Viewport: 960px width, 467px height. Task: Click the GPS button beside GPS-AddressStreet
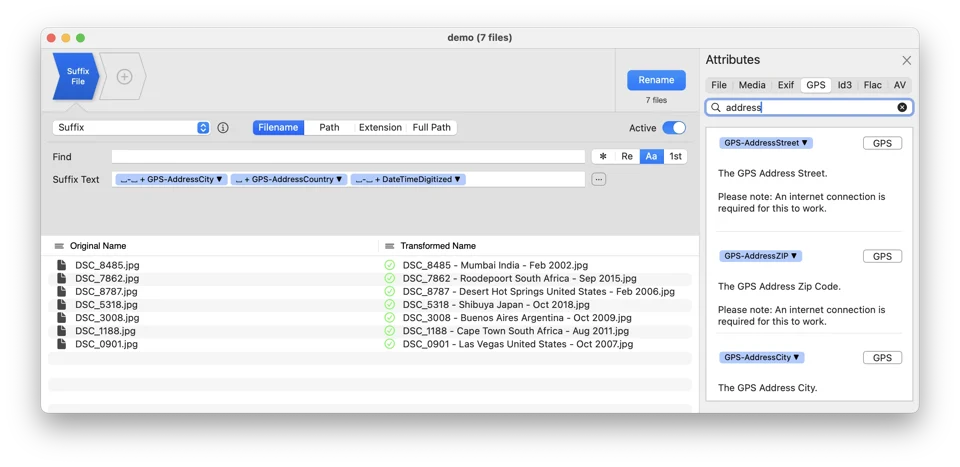[x=882, y=143]
